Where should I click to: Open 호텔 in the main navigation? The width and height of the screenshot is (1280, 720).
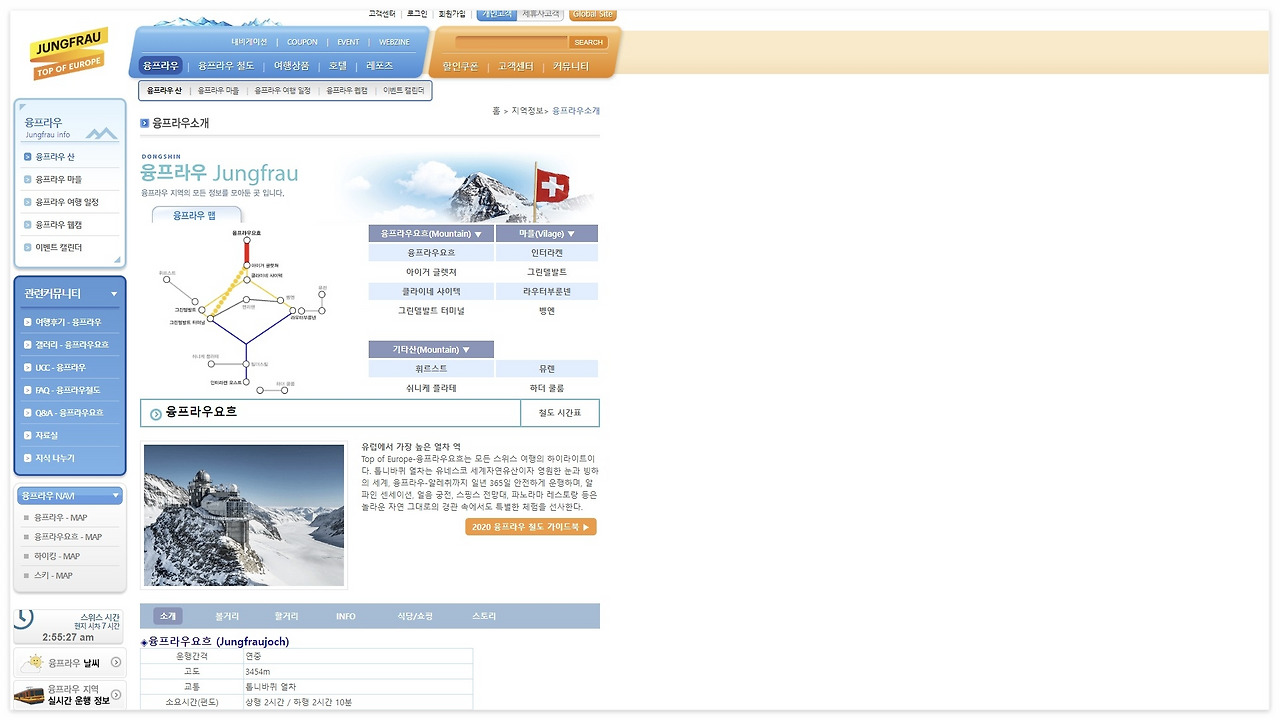338,66
